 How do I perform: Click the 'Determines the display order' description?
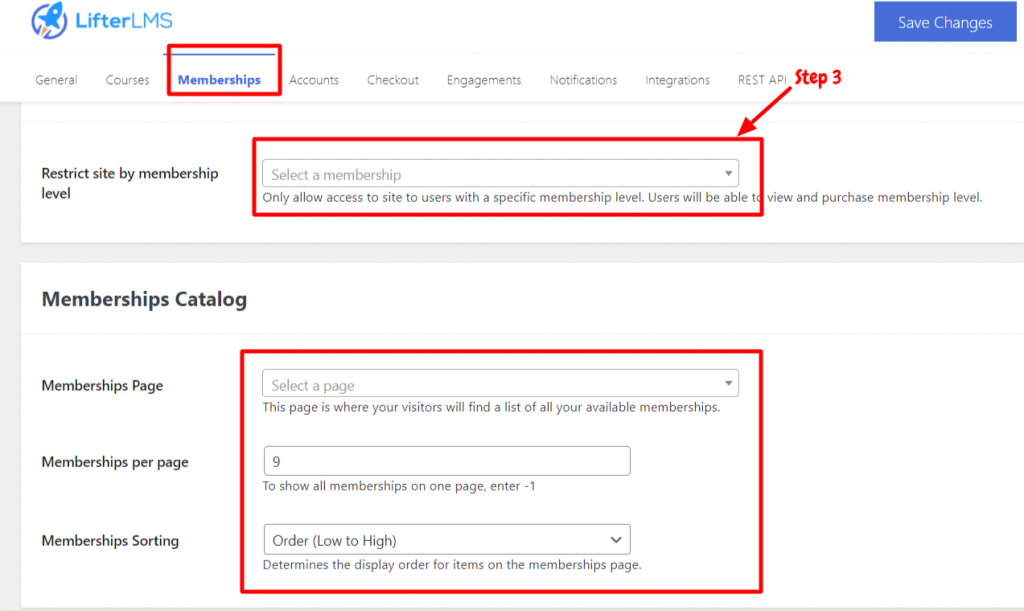(x=452, y=565)
